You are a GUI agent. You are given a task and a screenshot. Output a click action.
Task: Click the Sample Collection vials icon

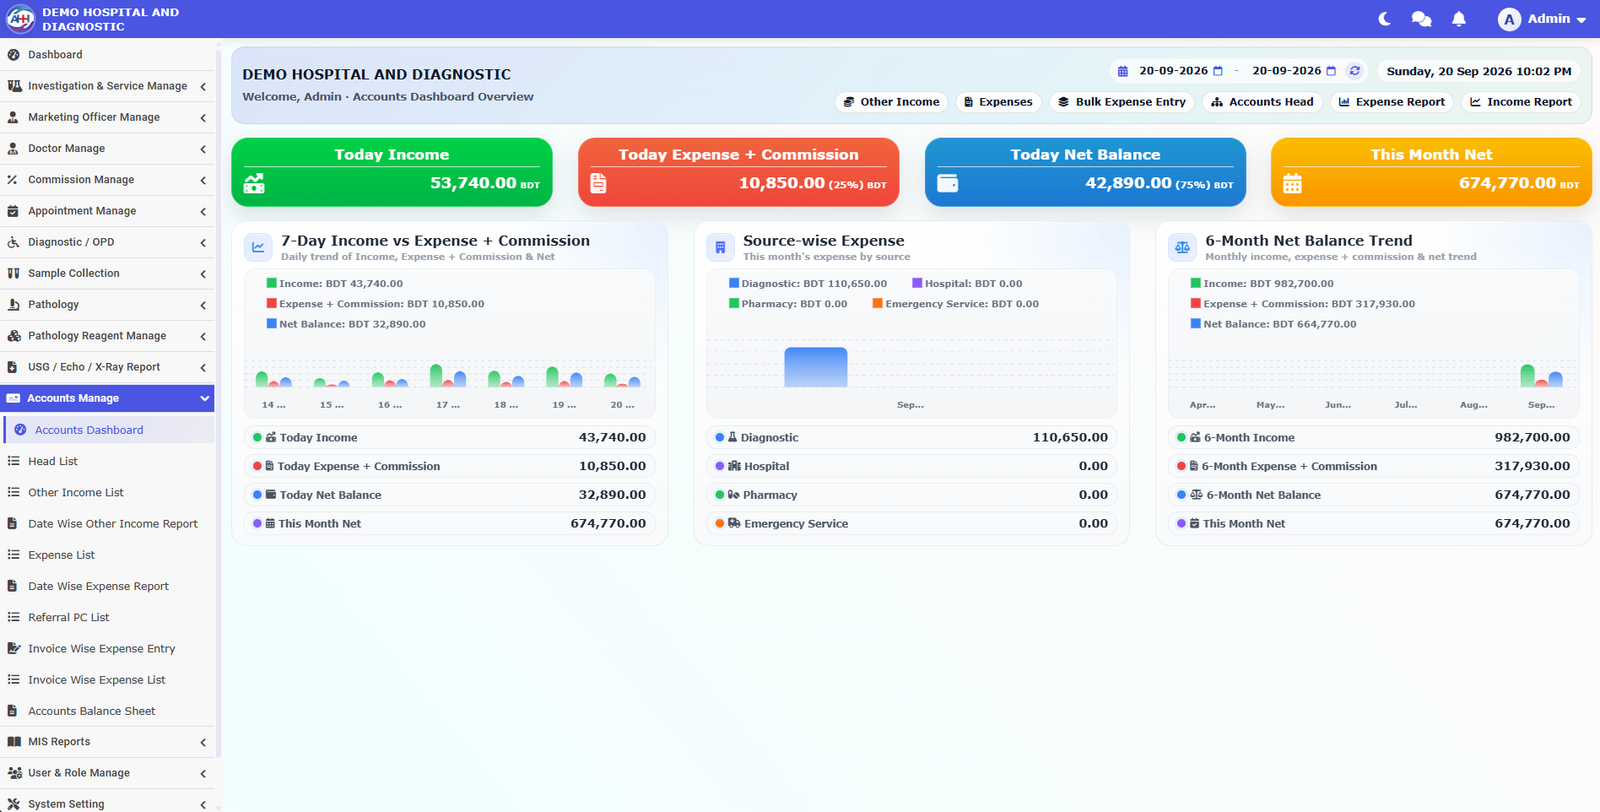click(x=13, y=273)
